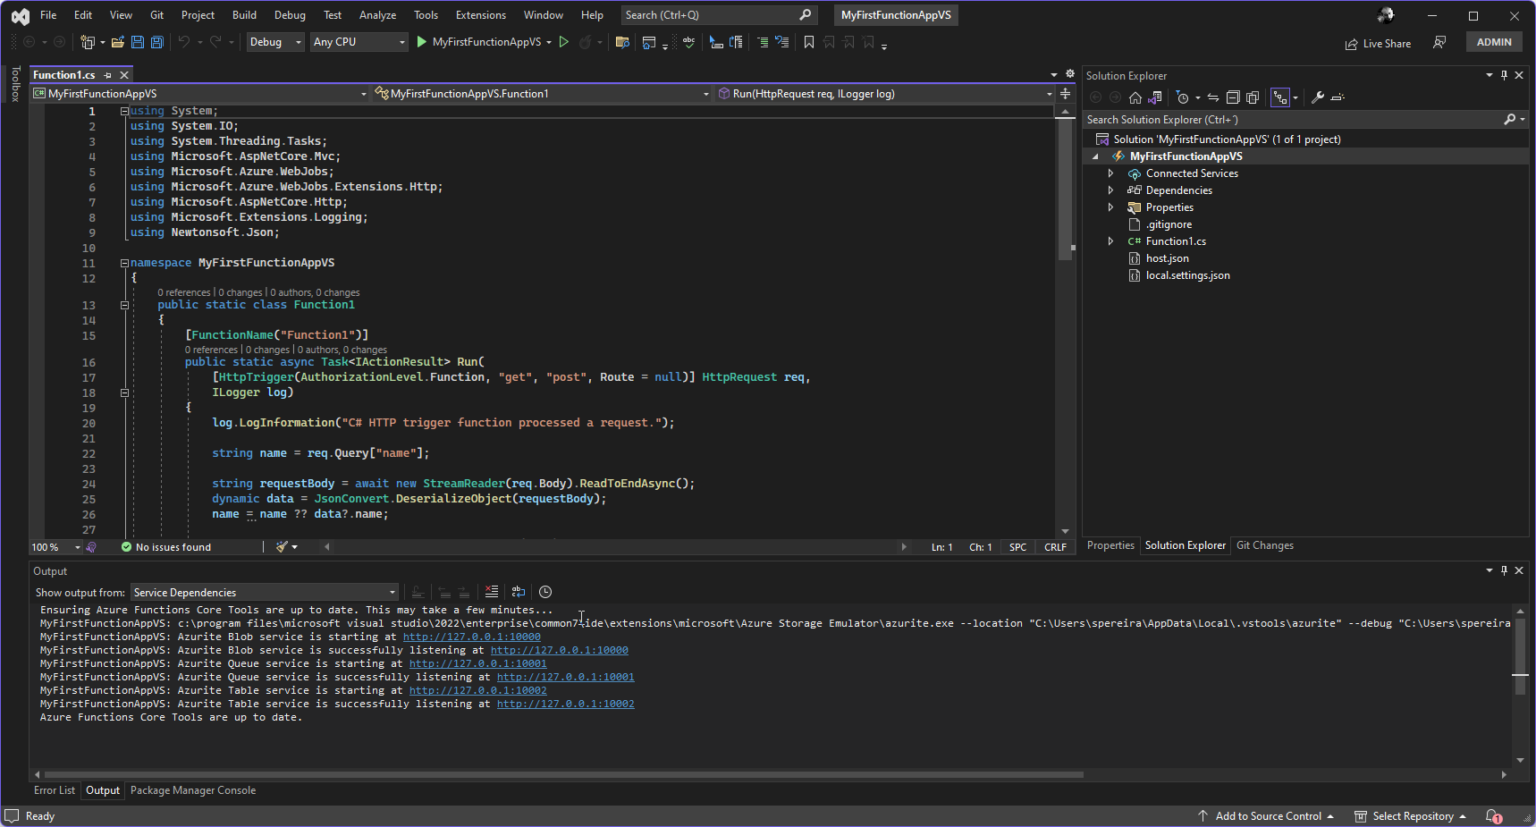Expand the Dependencies node in Solution Explorer
Screen dimensions: 1536x827
coord(1110,190)
